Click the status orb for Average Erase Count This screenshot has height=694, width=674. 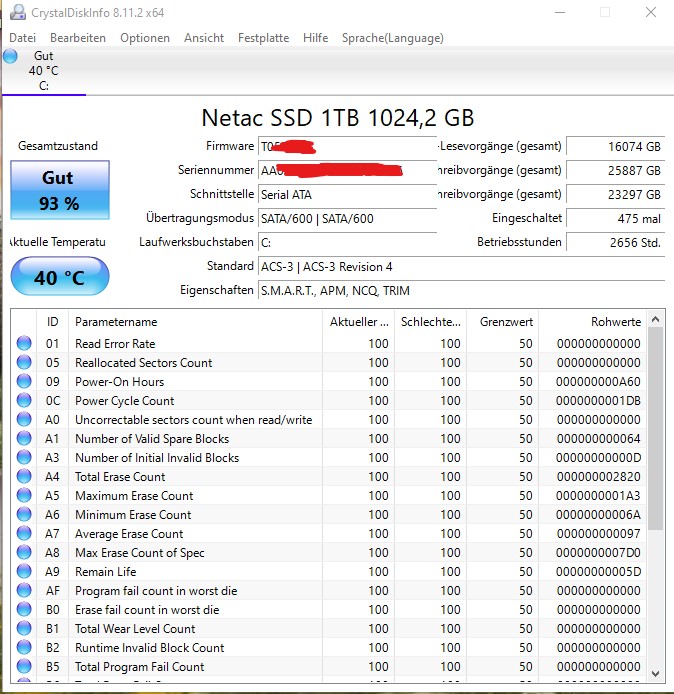pyautogui.click(x=24, y=533)
